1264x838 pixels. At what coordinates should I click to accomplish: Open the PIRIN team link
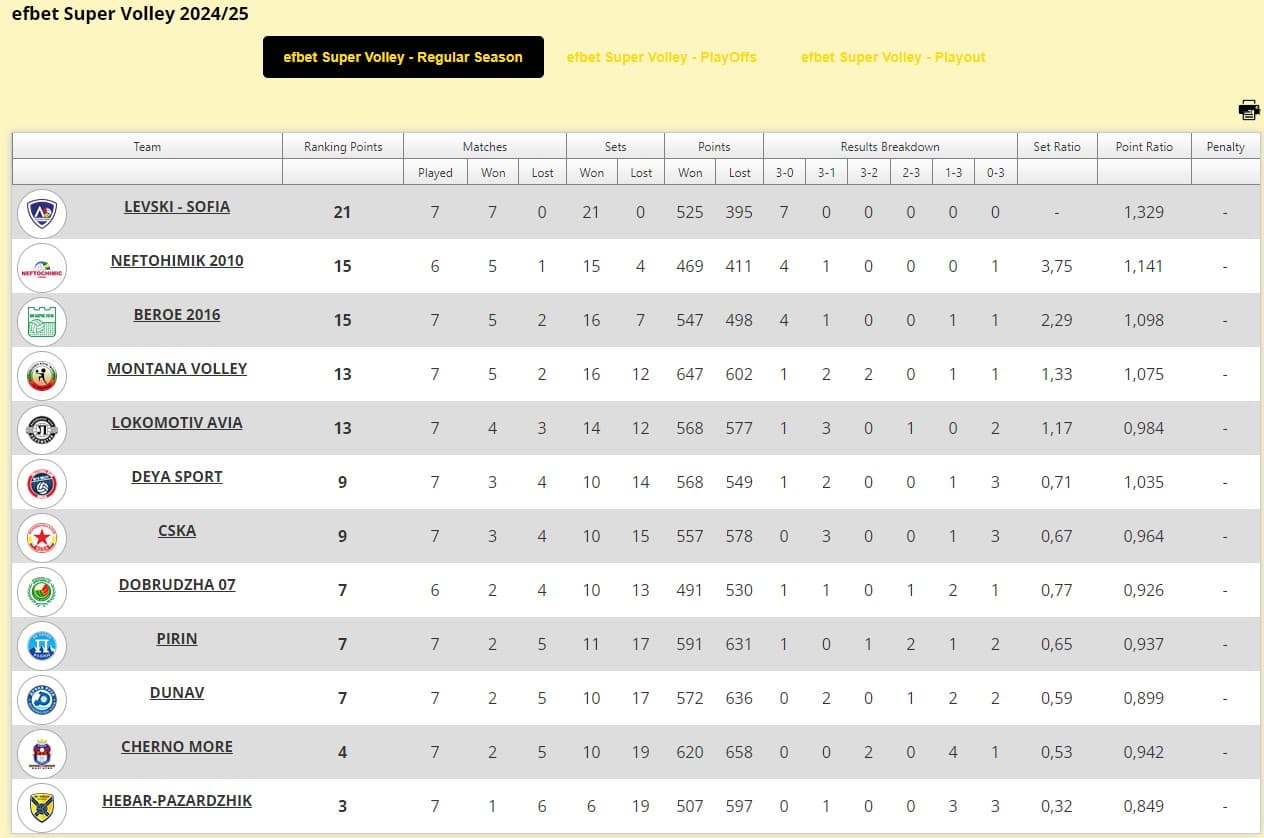point(177,639)
